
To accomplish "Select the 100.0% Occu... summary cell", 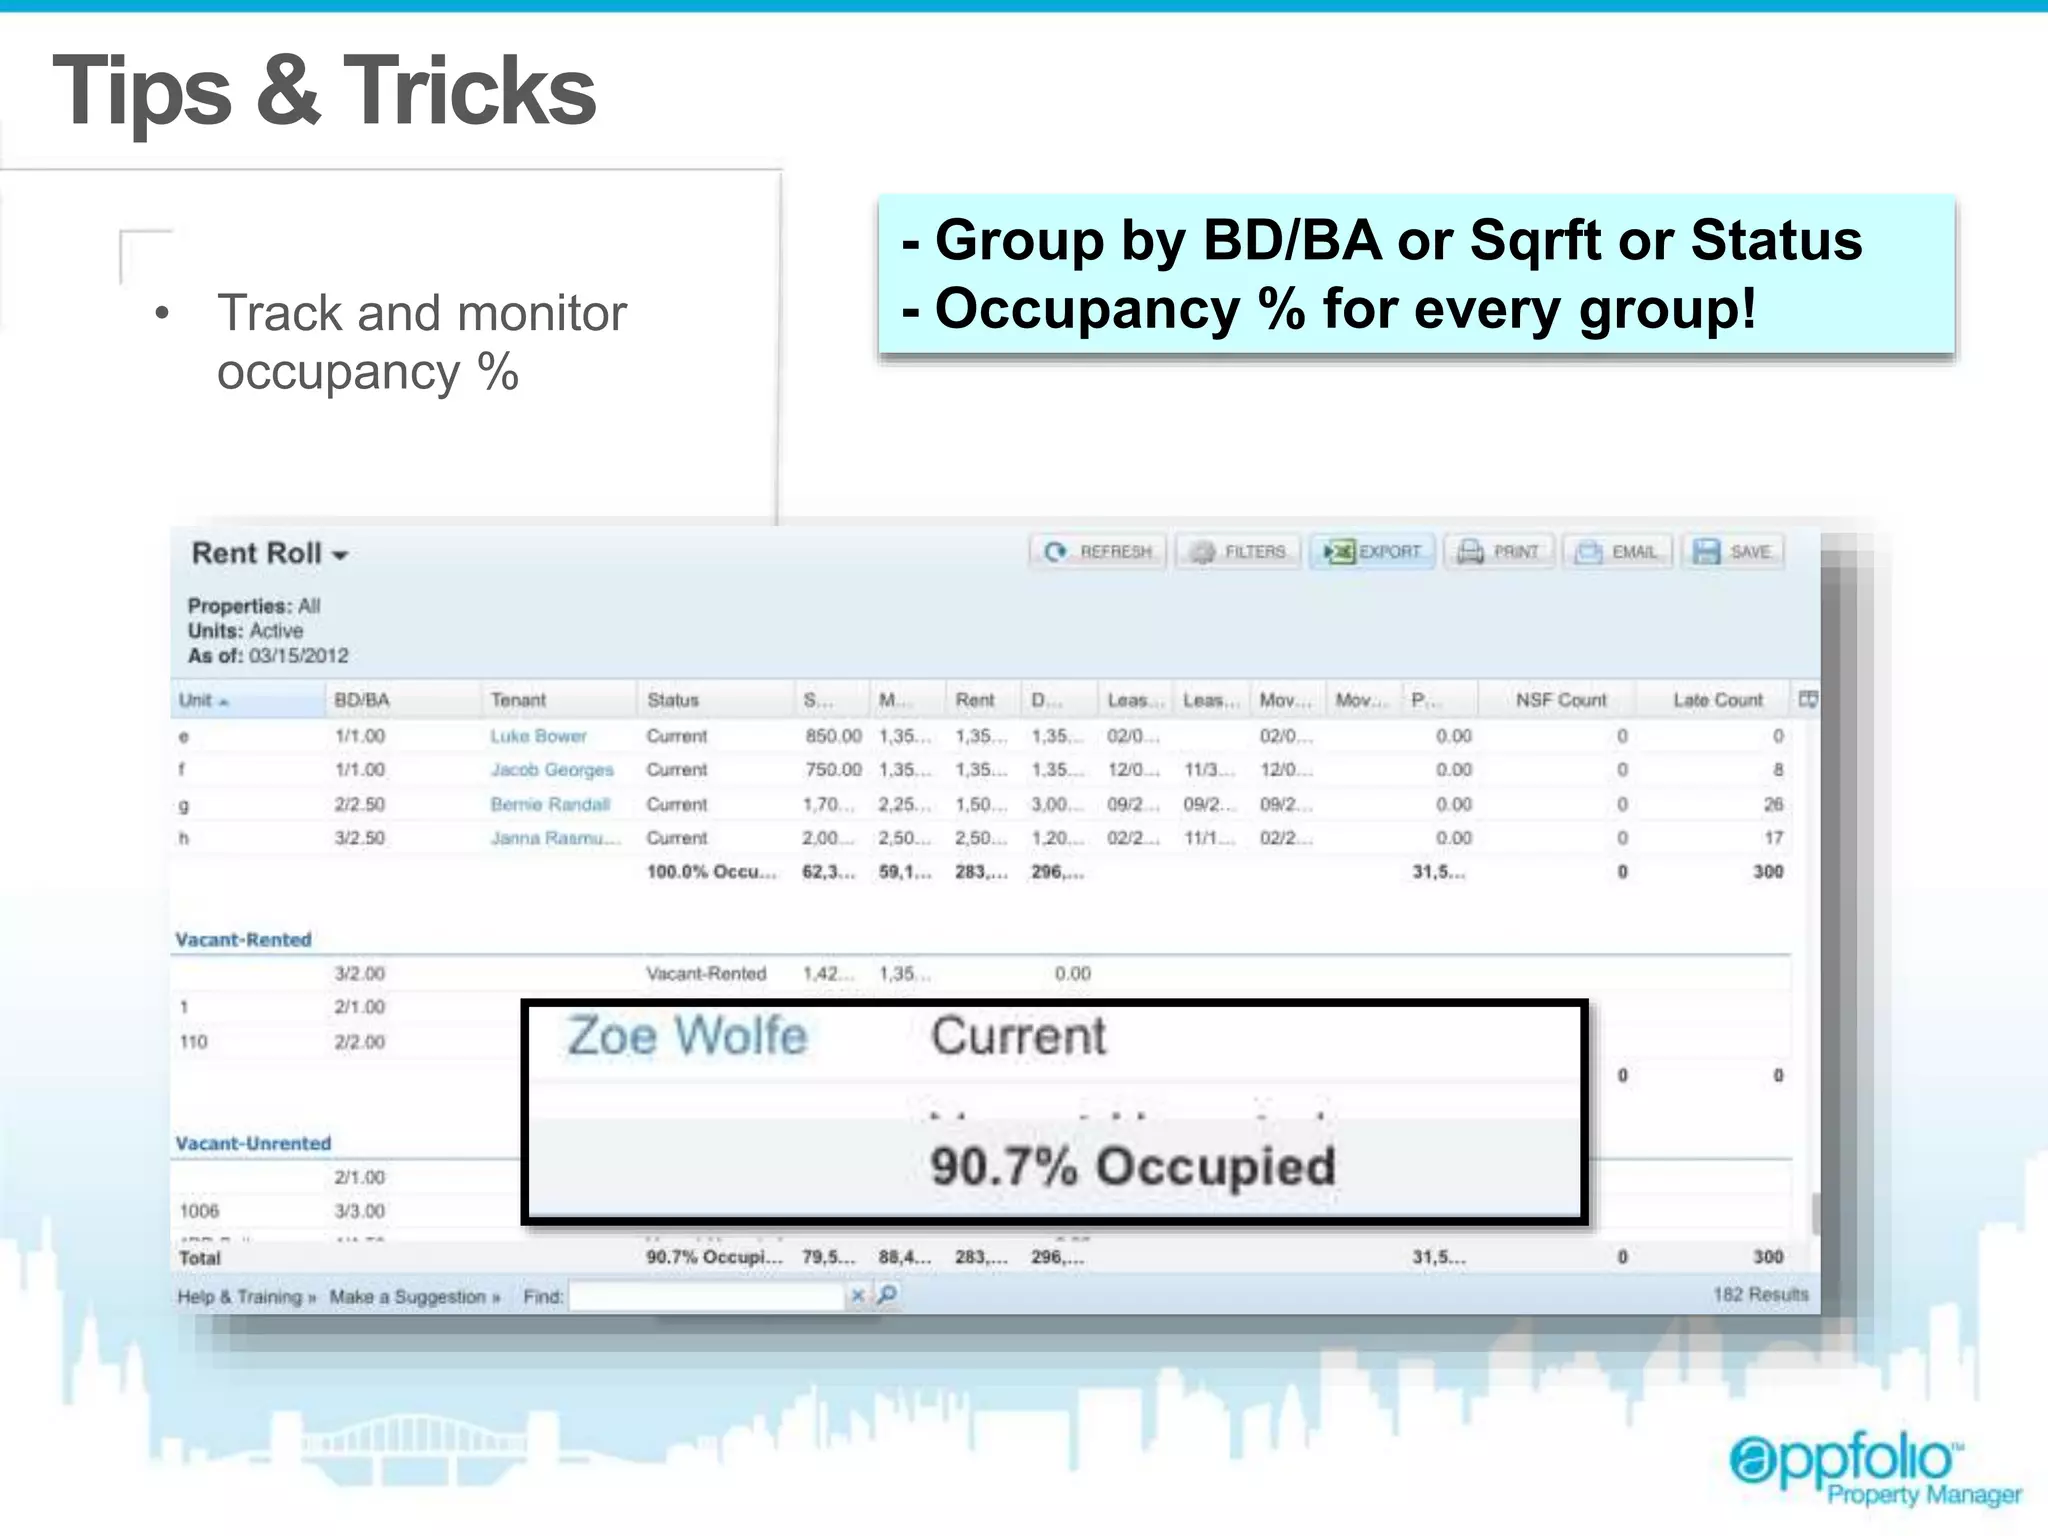I will point(711,872).
